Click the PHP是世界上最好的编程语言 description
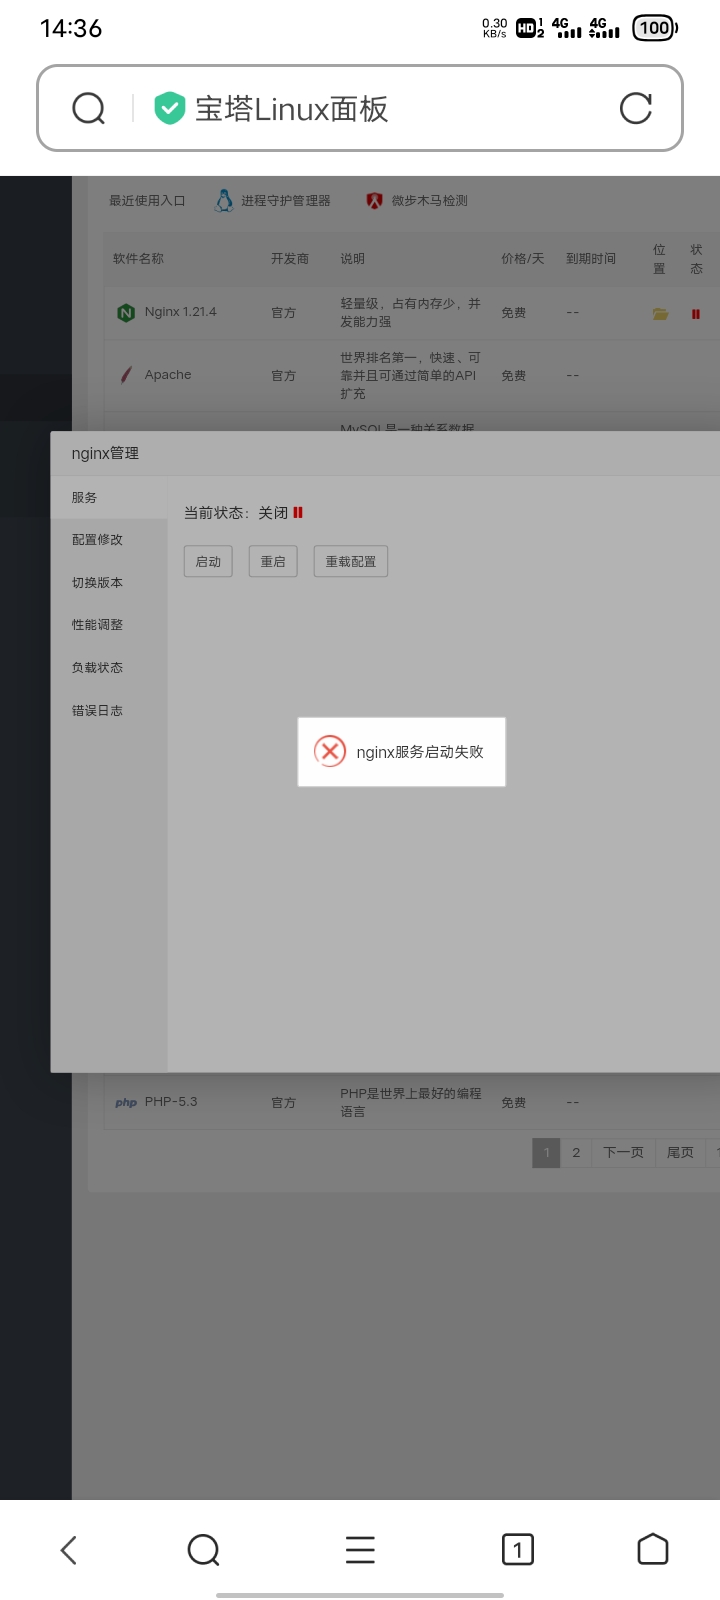The width and height of the screenshot is (720, 1600). pyautogui.click(x=411, y=1102)
